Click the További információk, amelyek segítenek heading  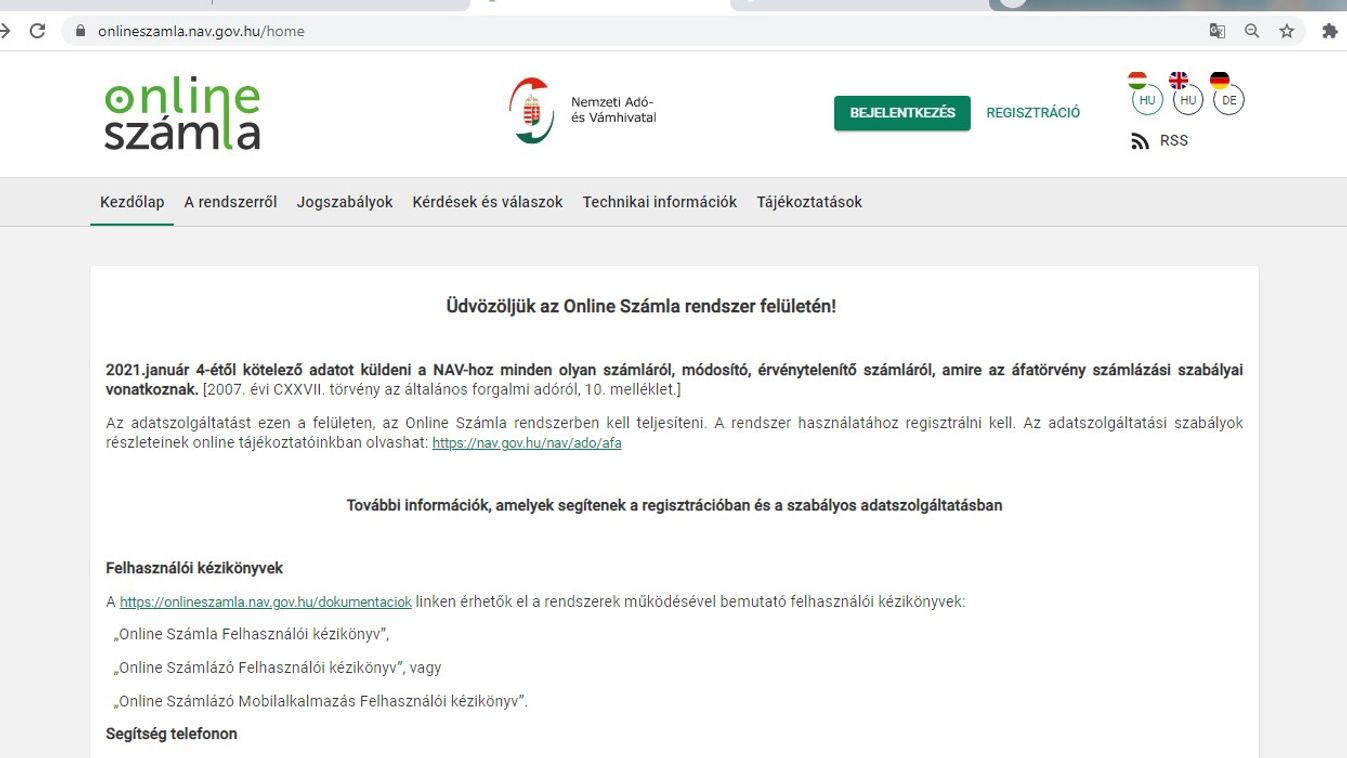(674, 505)
